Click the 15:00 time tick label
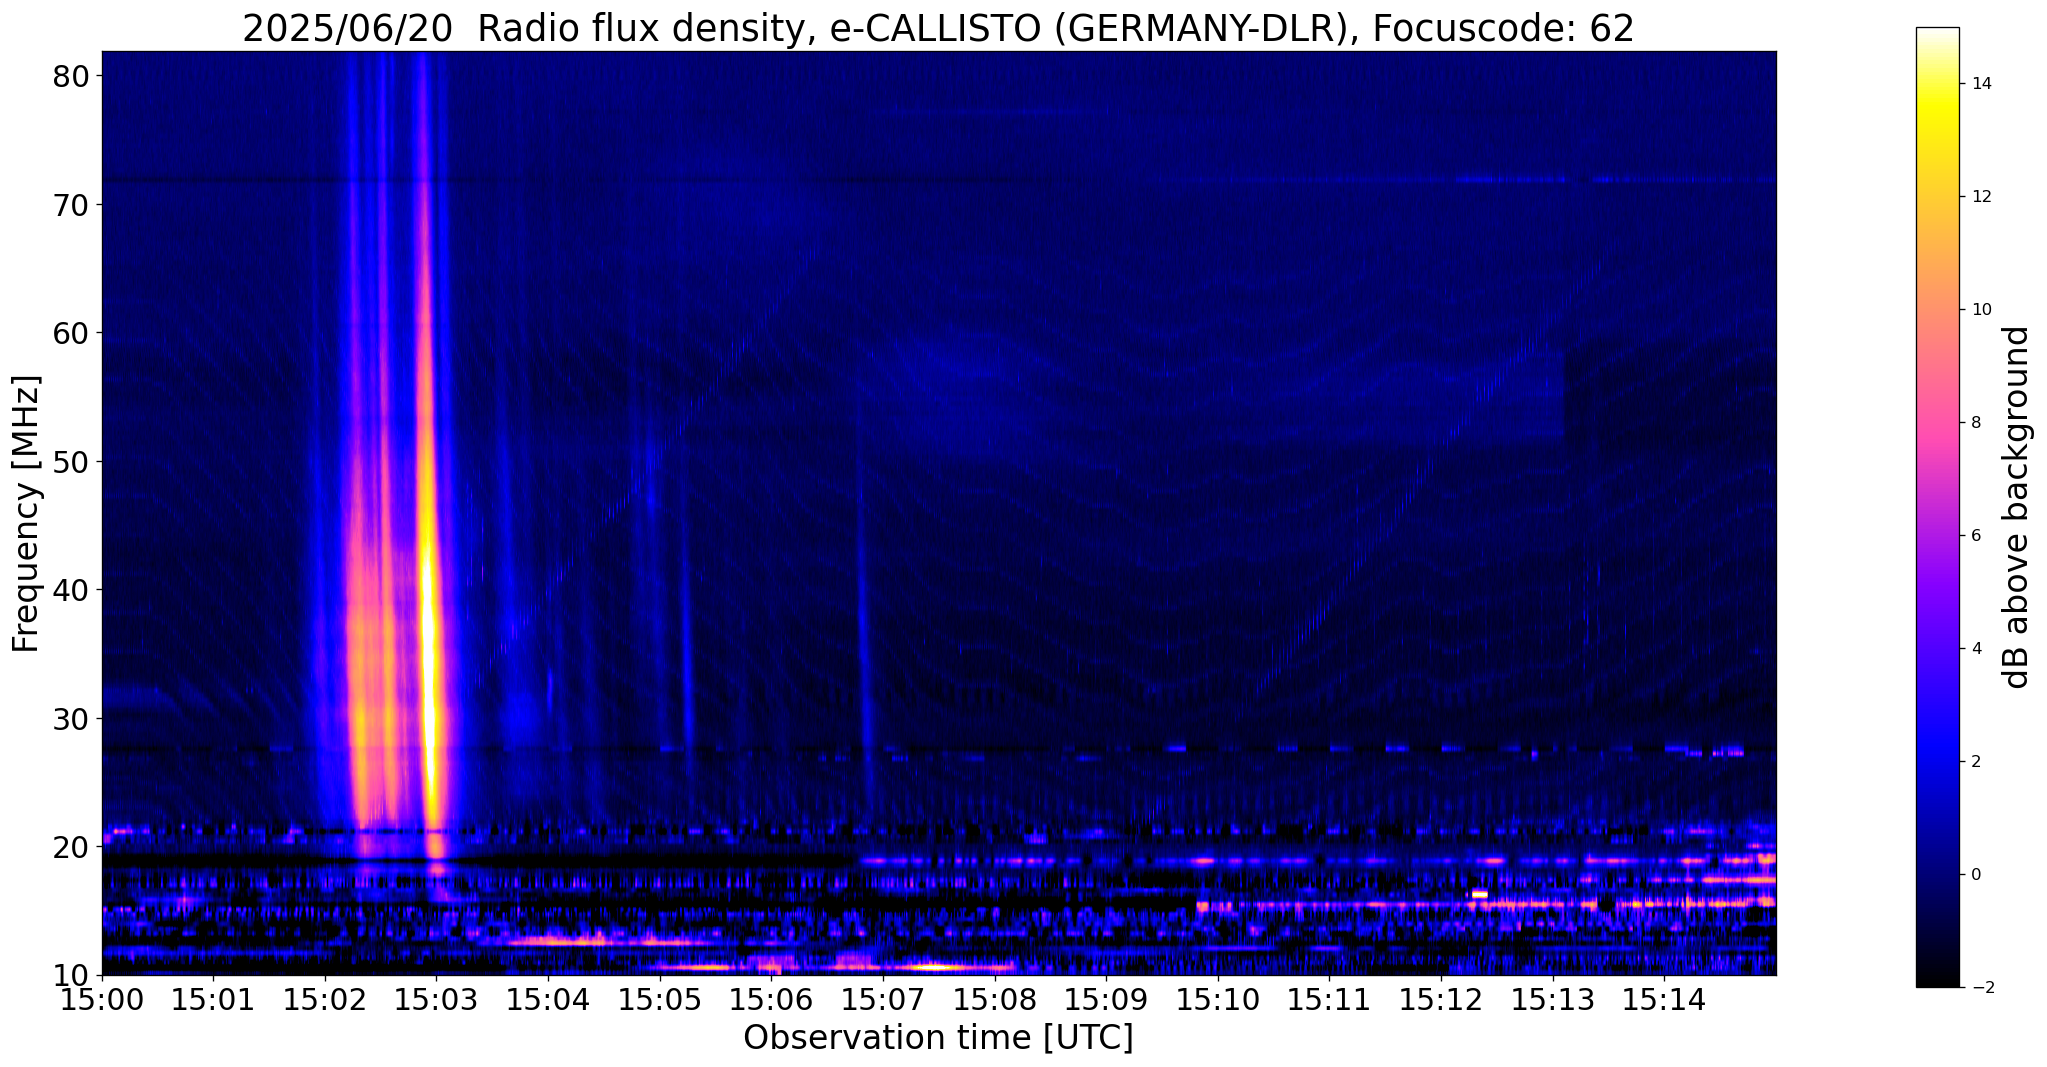This screenshot has width=2047, height=1067. [x=102, y=1000]
